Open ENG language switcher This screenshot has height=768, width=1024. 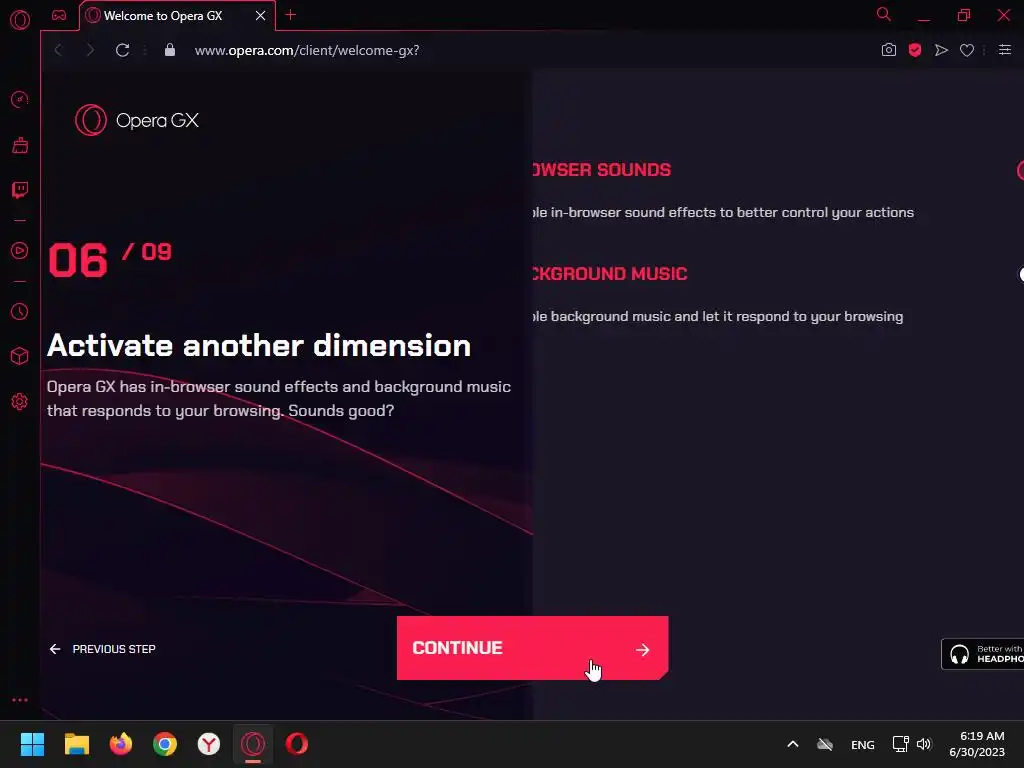[863, 744]
